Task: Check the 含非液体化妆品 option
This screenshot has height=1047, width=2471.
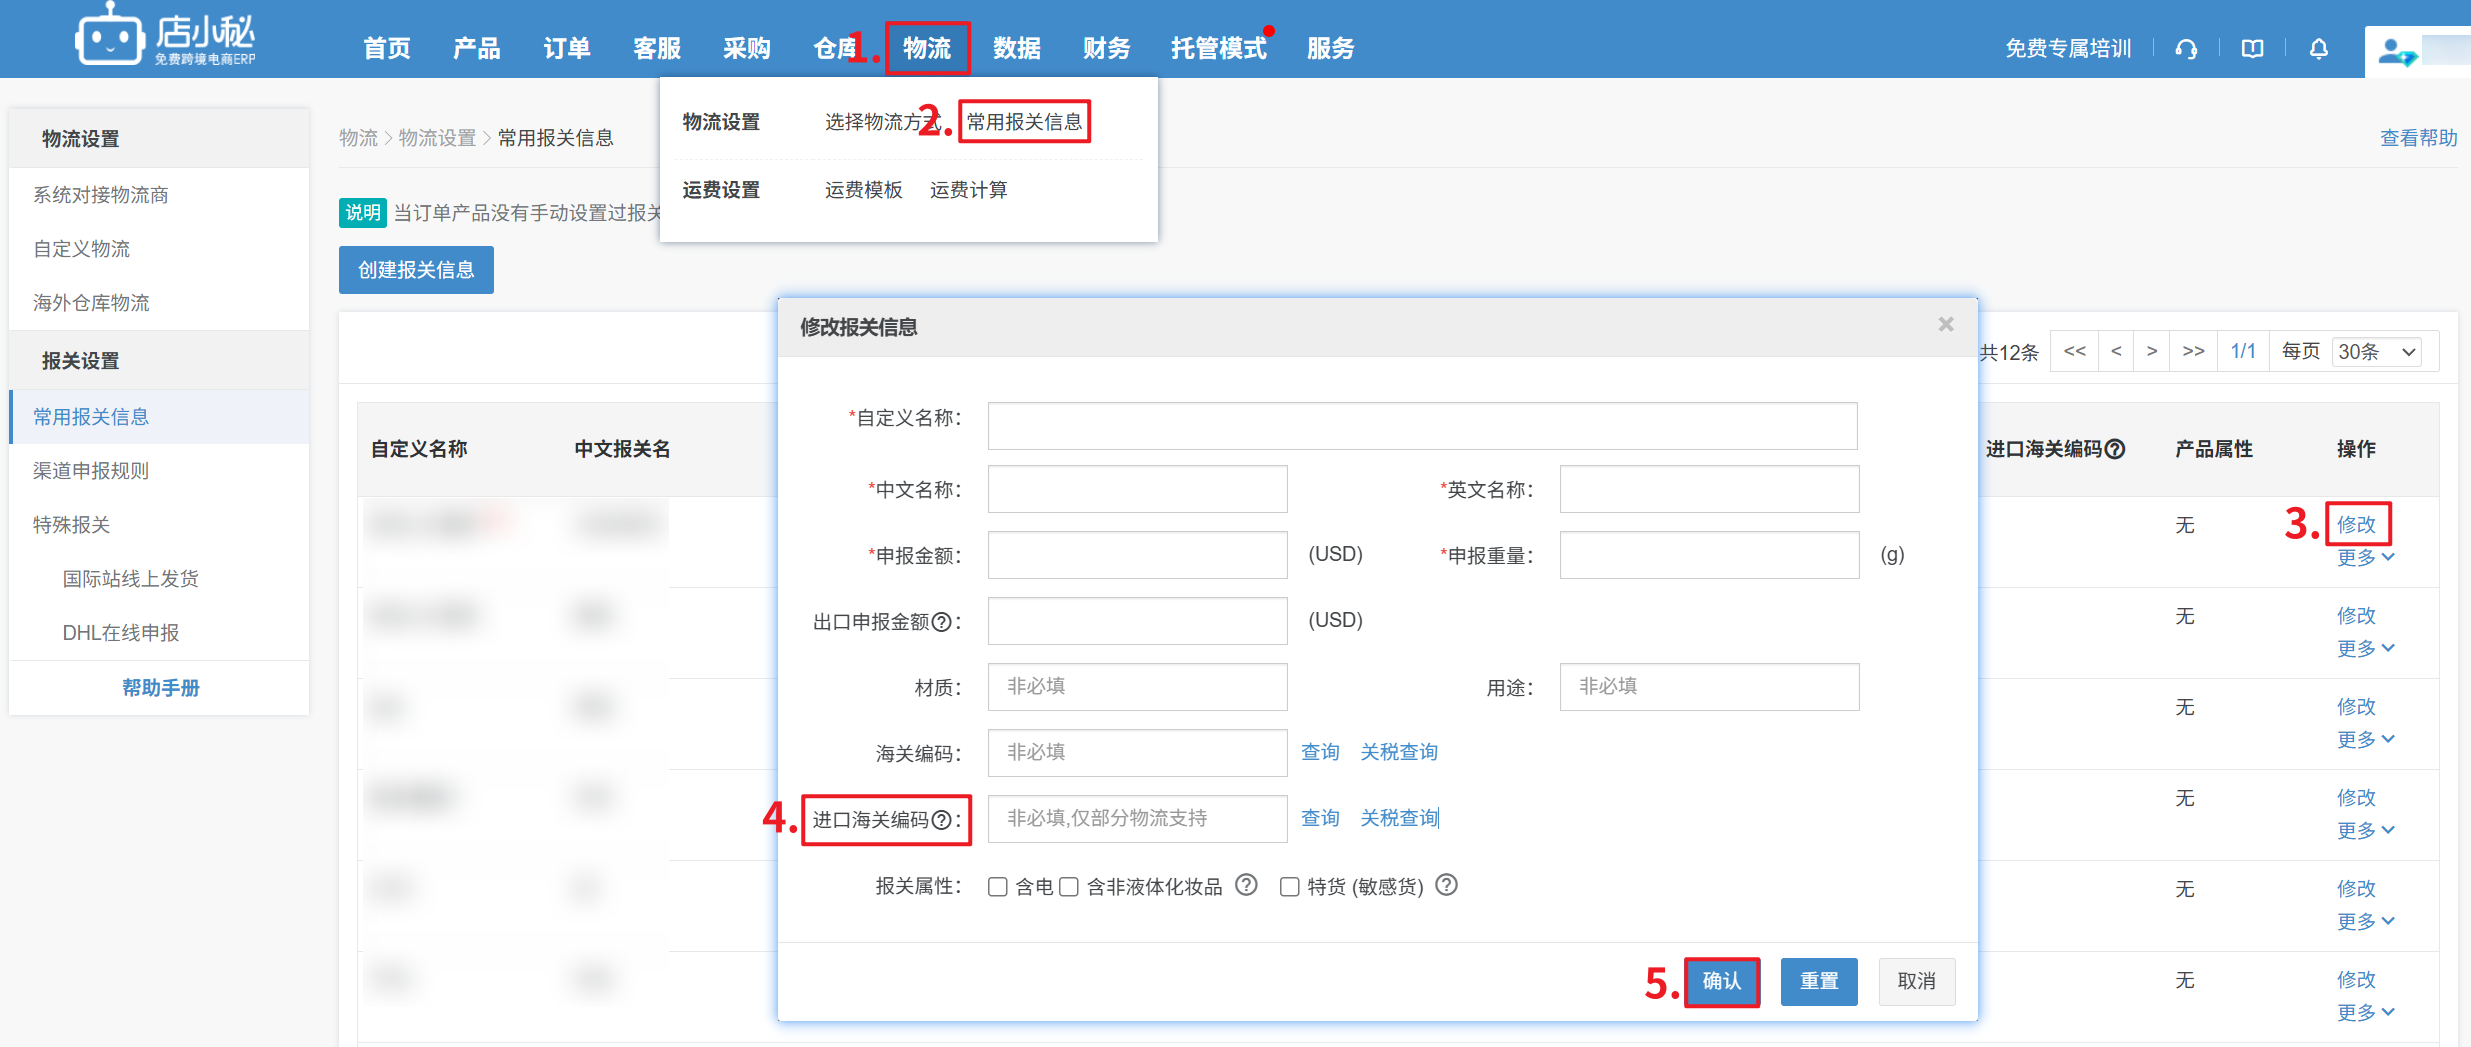Action: [x=1069, y=887]
